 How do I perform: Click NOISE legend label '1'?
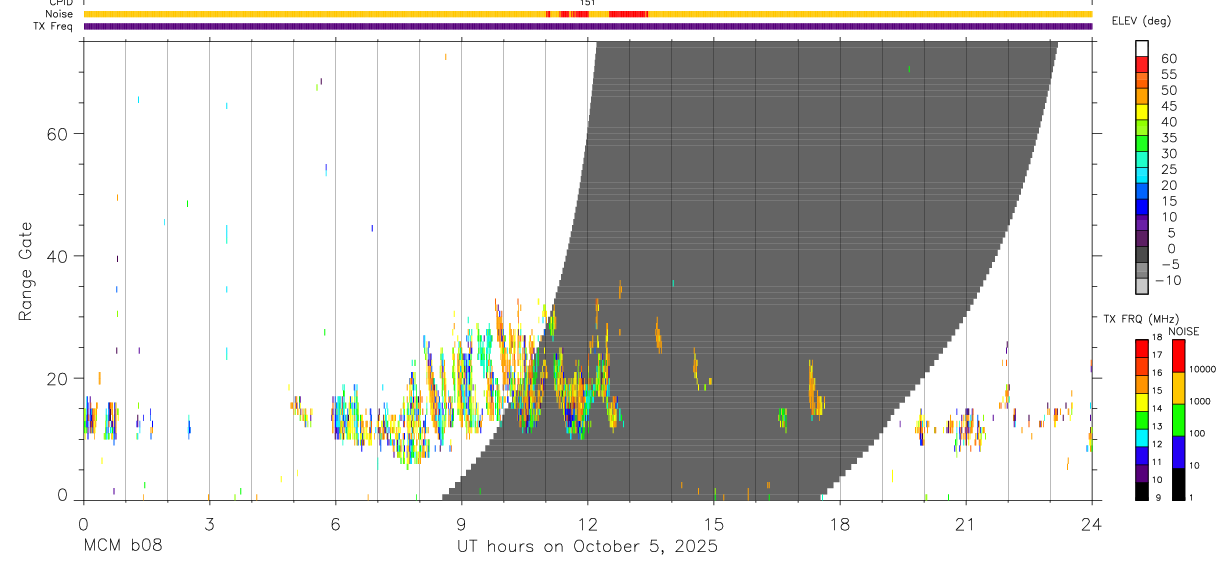tap(1191, 497)
